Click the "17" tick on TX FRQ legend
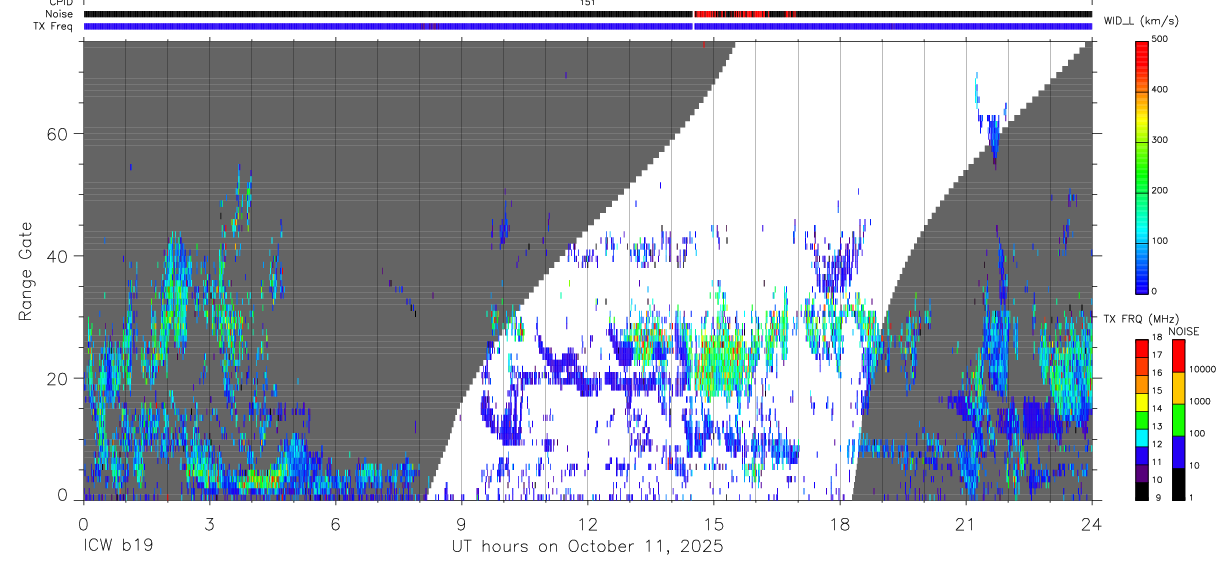Image resolution: width=1228 pixels, height=567 pixels. pyautogui.click(x=1157, y=355)
